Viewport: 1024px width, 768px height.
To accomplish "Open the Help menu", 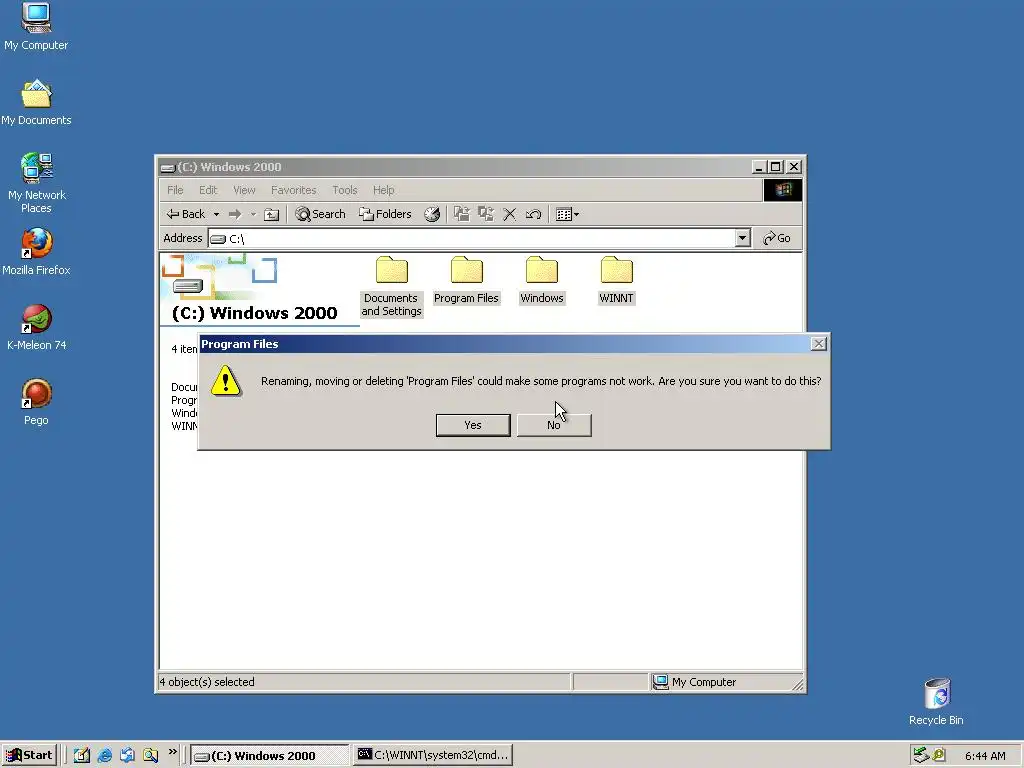I will (x=383, y=190).
